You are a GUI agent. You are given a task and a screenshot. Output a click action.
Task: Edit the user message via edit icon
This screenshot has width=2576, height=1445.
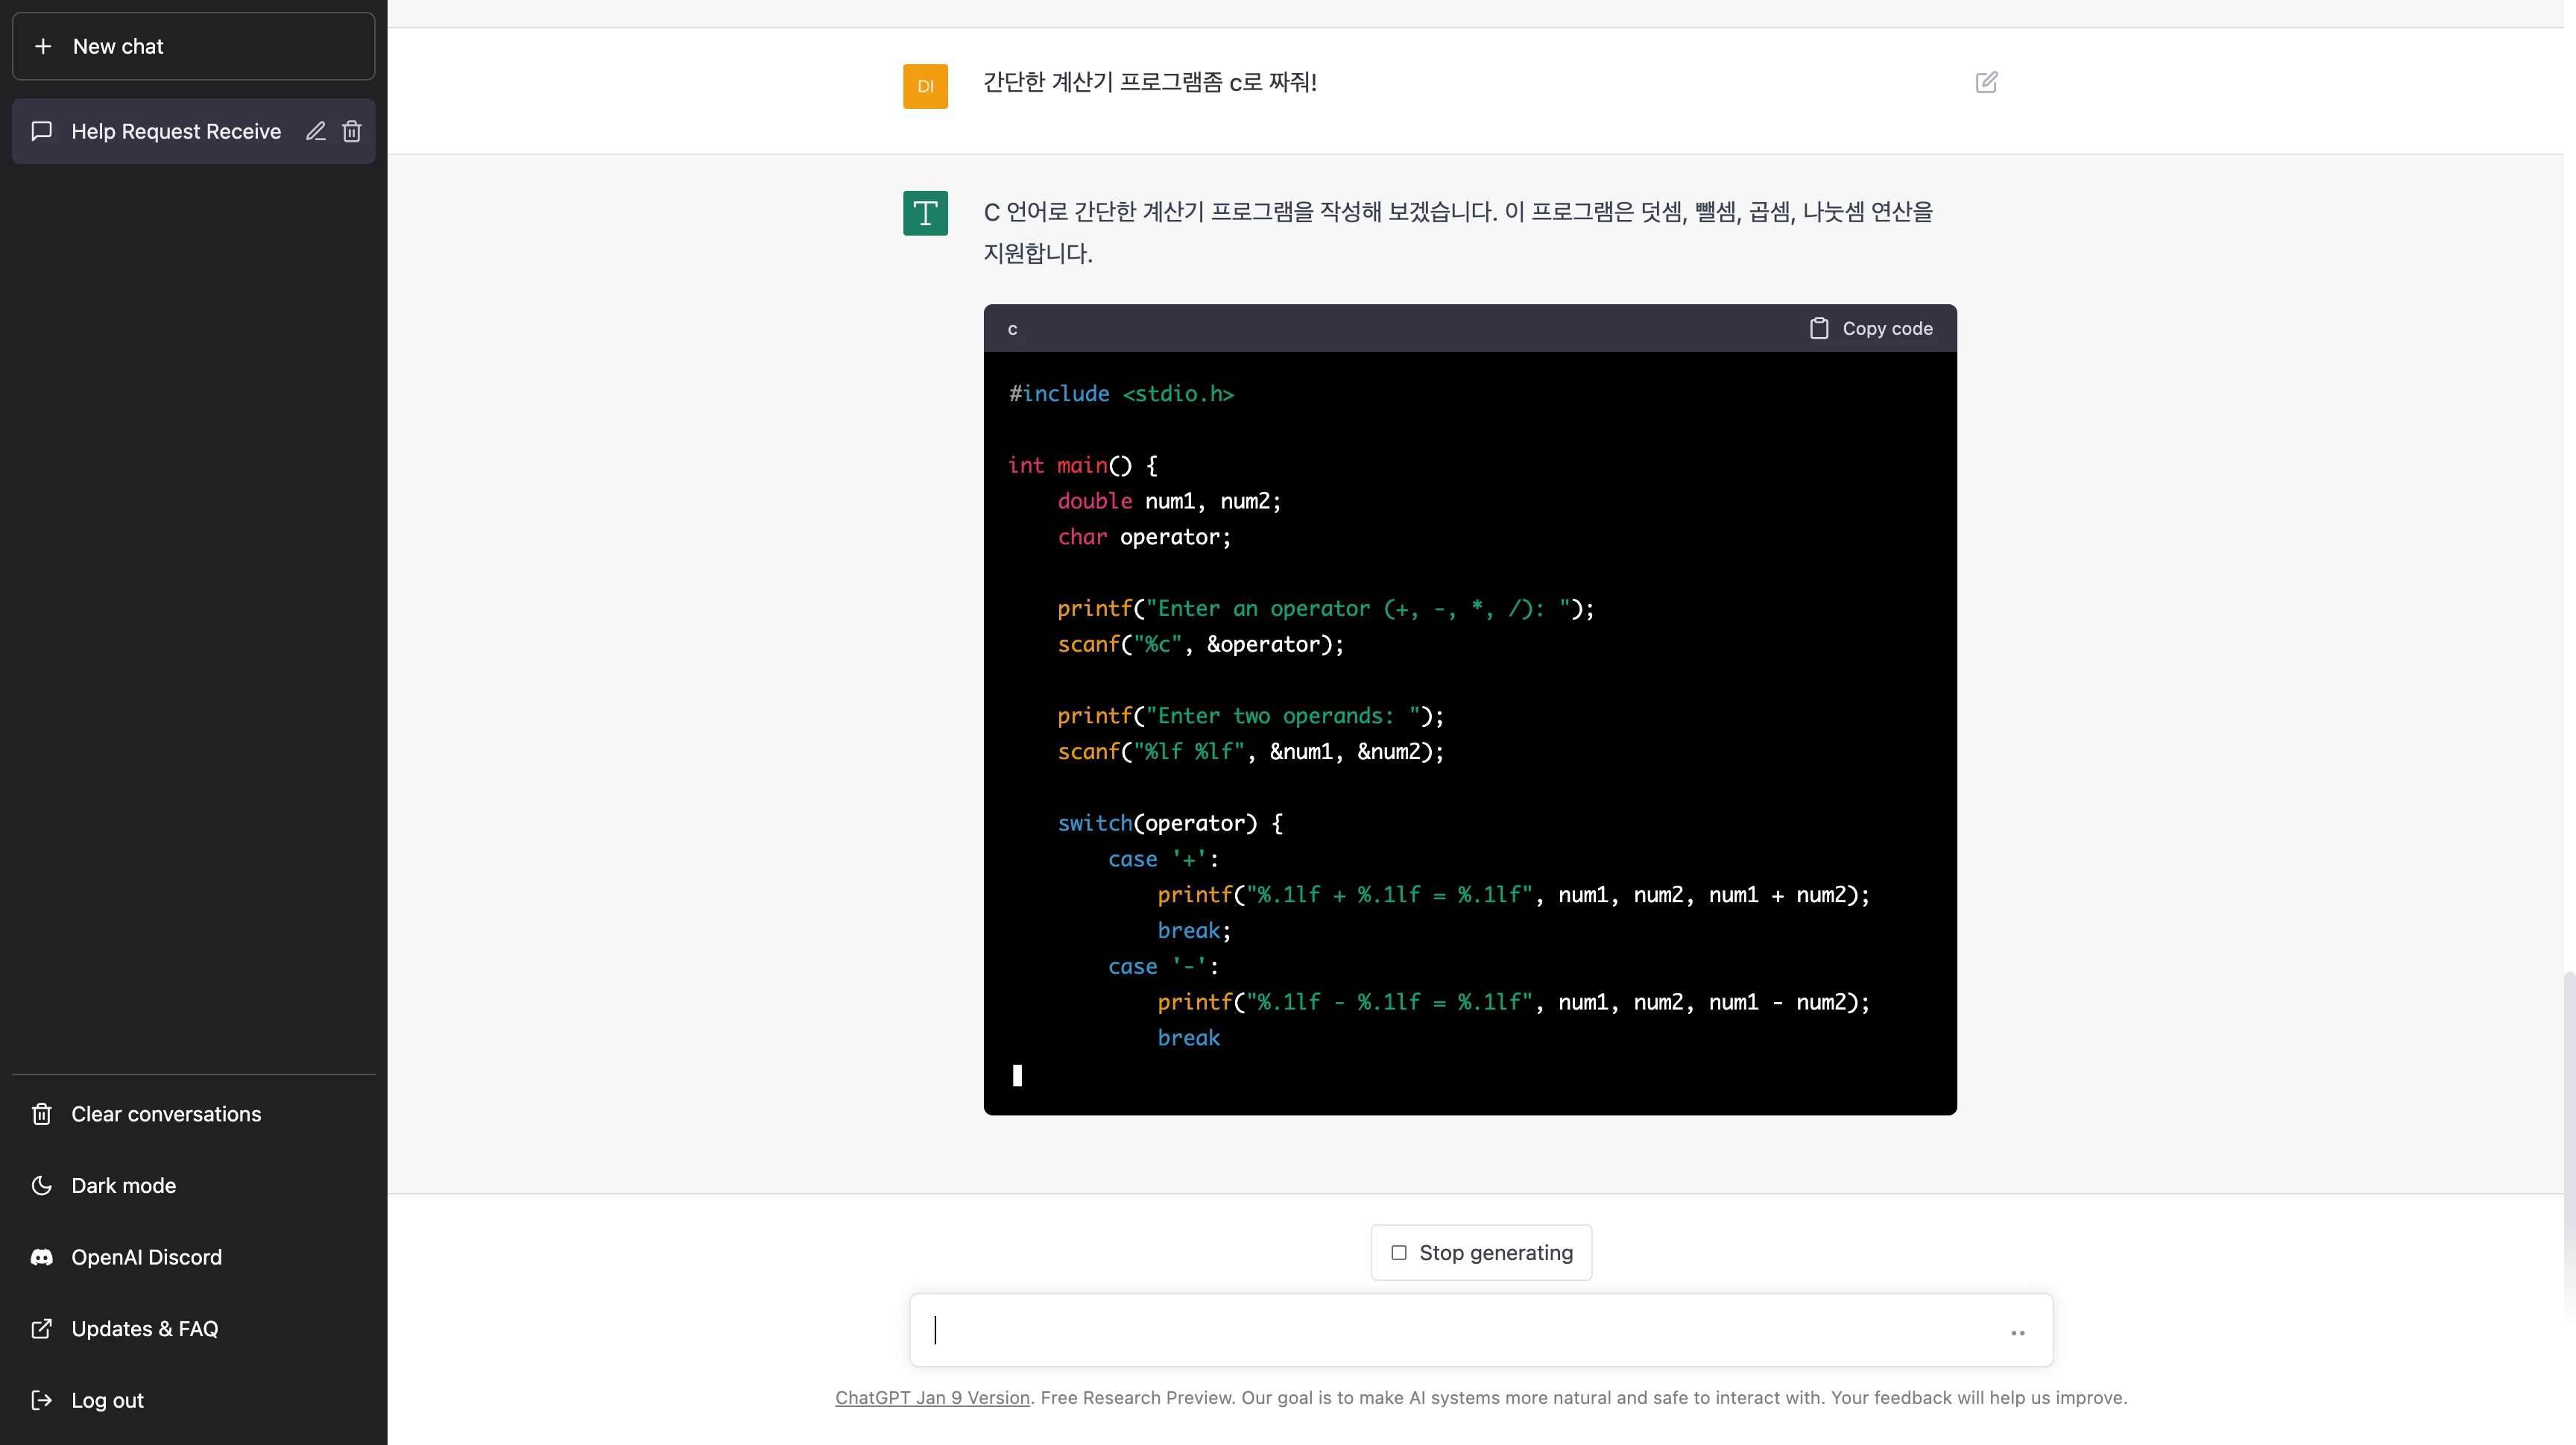click(1986, 82)
